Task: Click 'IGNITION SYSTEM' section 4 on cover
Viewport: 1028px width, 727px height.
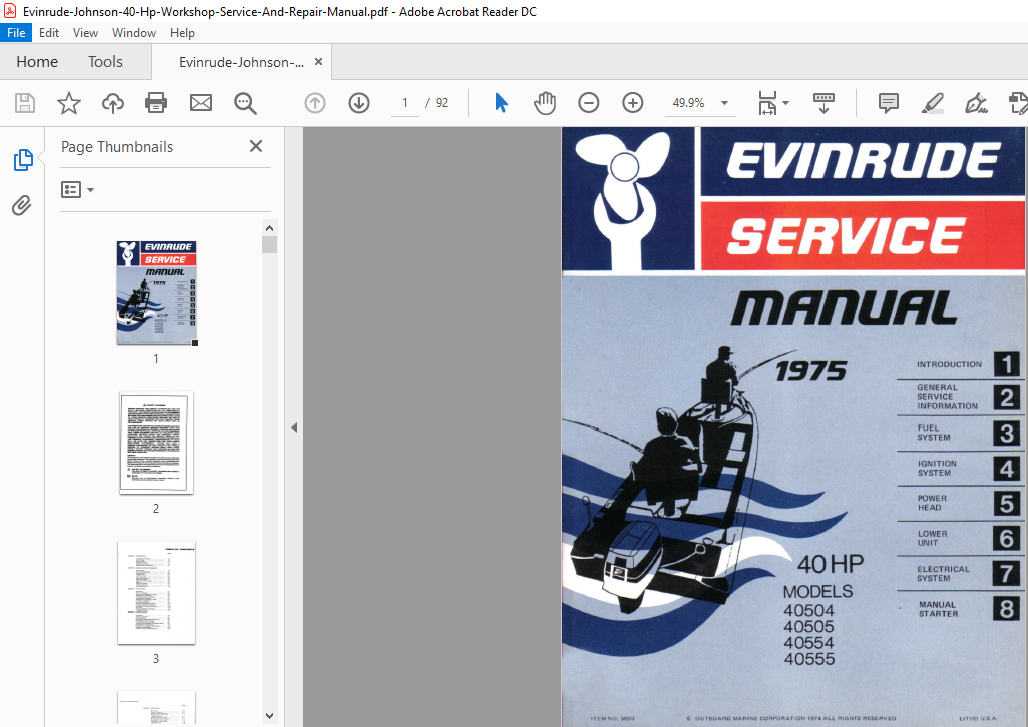Action: click(x=937, y=468)
